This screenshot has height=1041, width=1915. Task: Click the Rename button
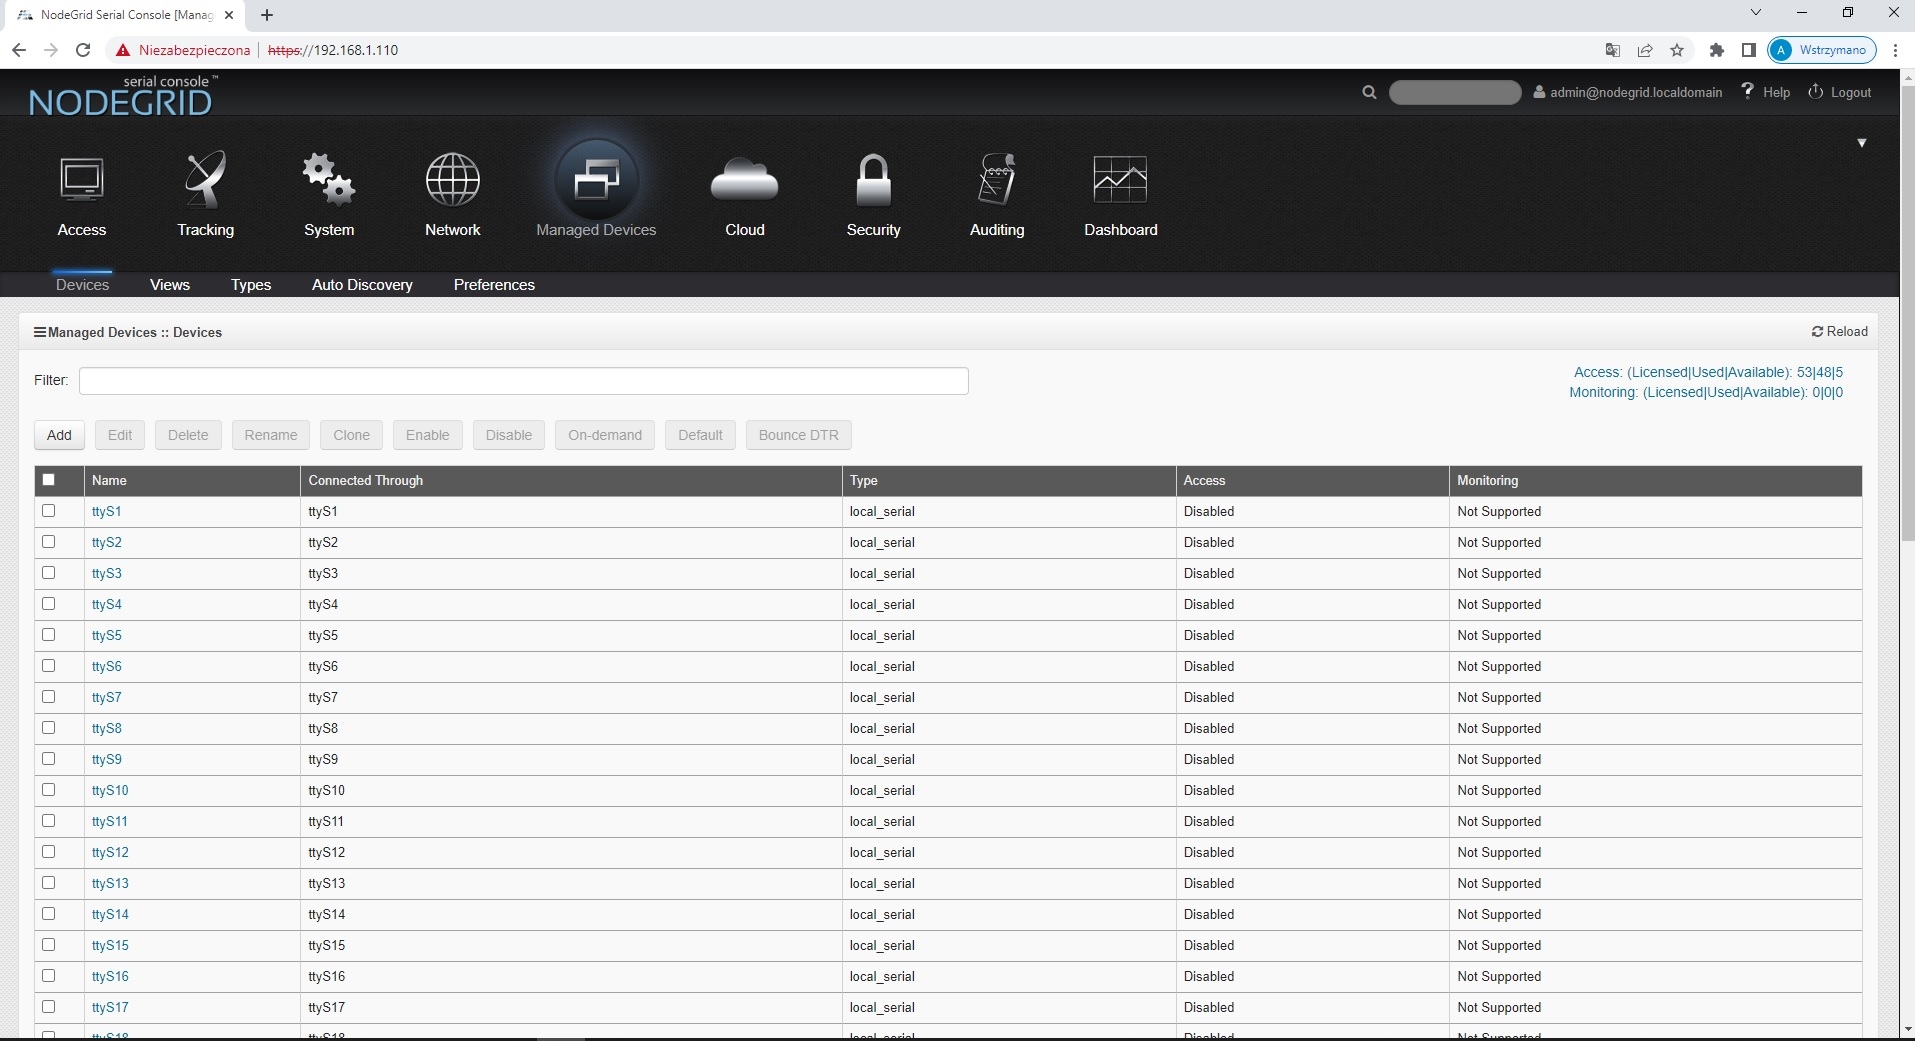271,435
